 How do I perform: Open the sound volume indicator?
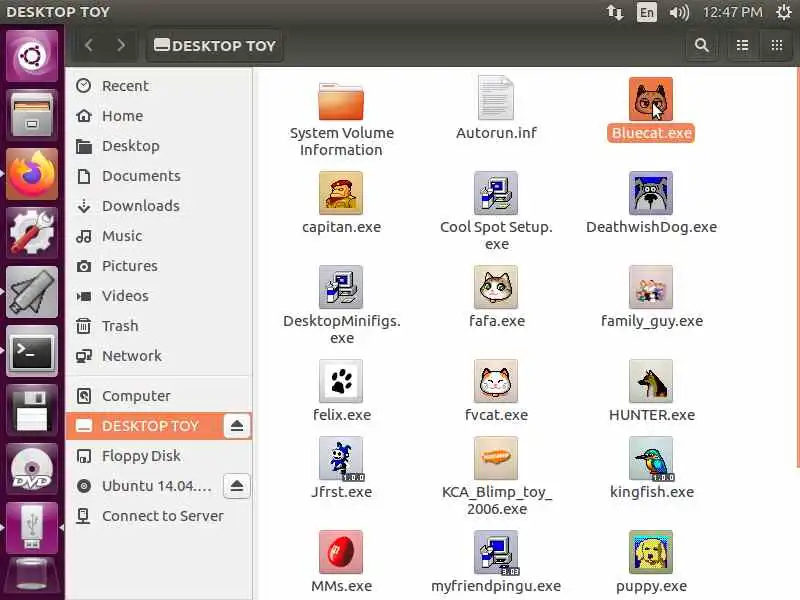coord(679,12)
